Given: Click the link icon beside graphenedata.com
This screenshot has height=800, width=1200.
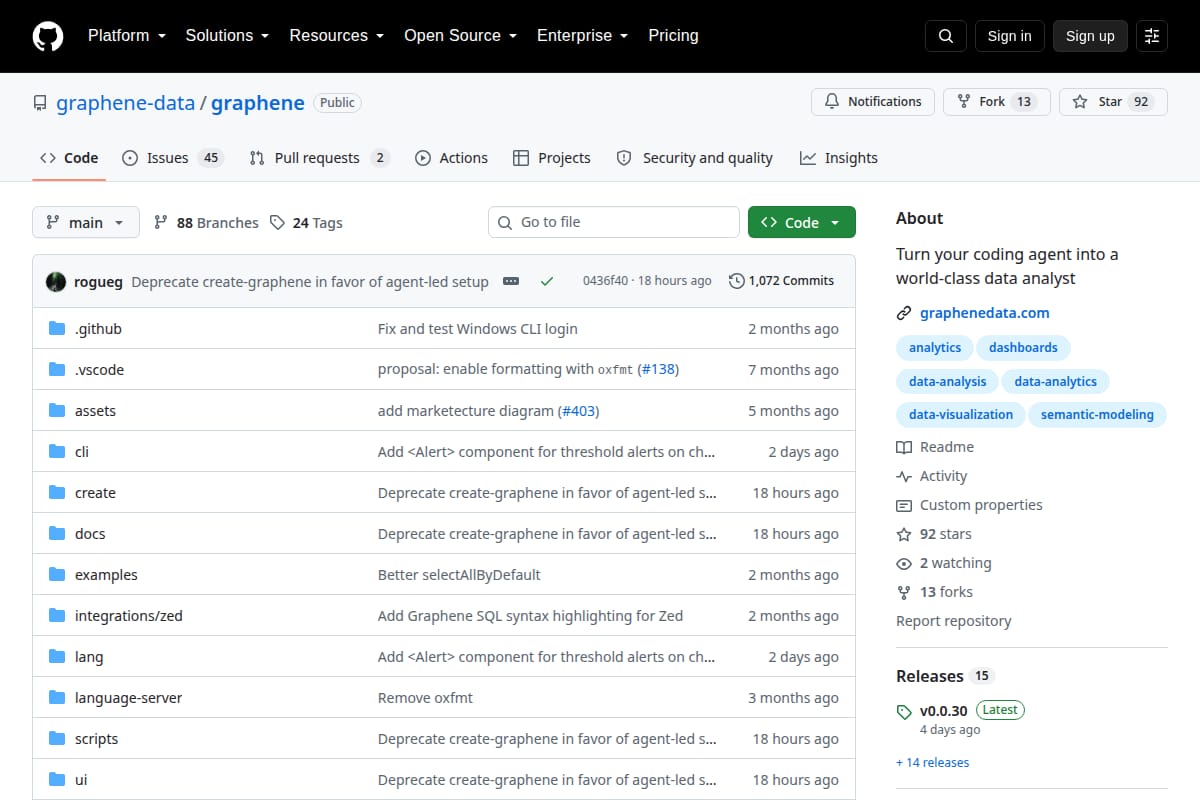Looking at the screenshot, I should (904, 313).
